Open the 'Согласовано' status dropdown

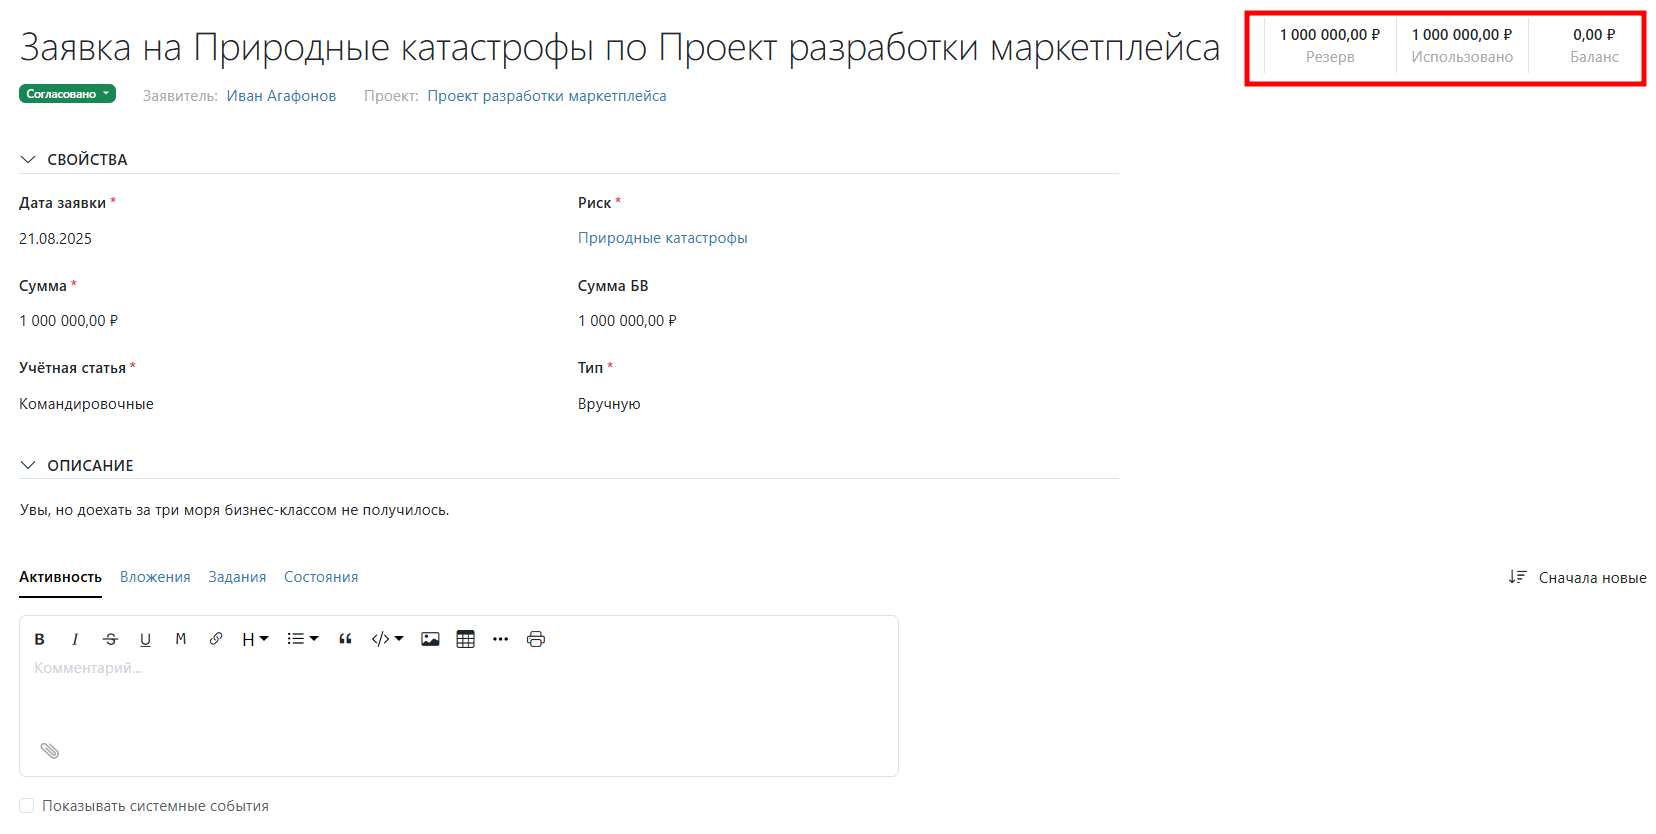tap(67, 94)
